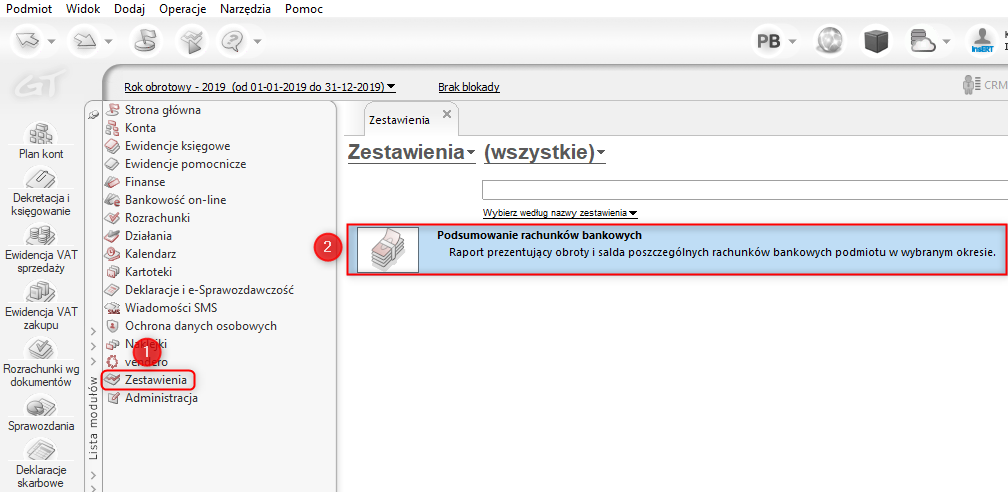Screen dimensions: 1008x492
Task: Click the chart with play arrow toolbar icon
Action: [190, 41]
